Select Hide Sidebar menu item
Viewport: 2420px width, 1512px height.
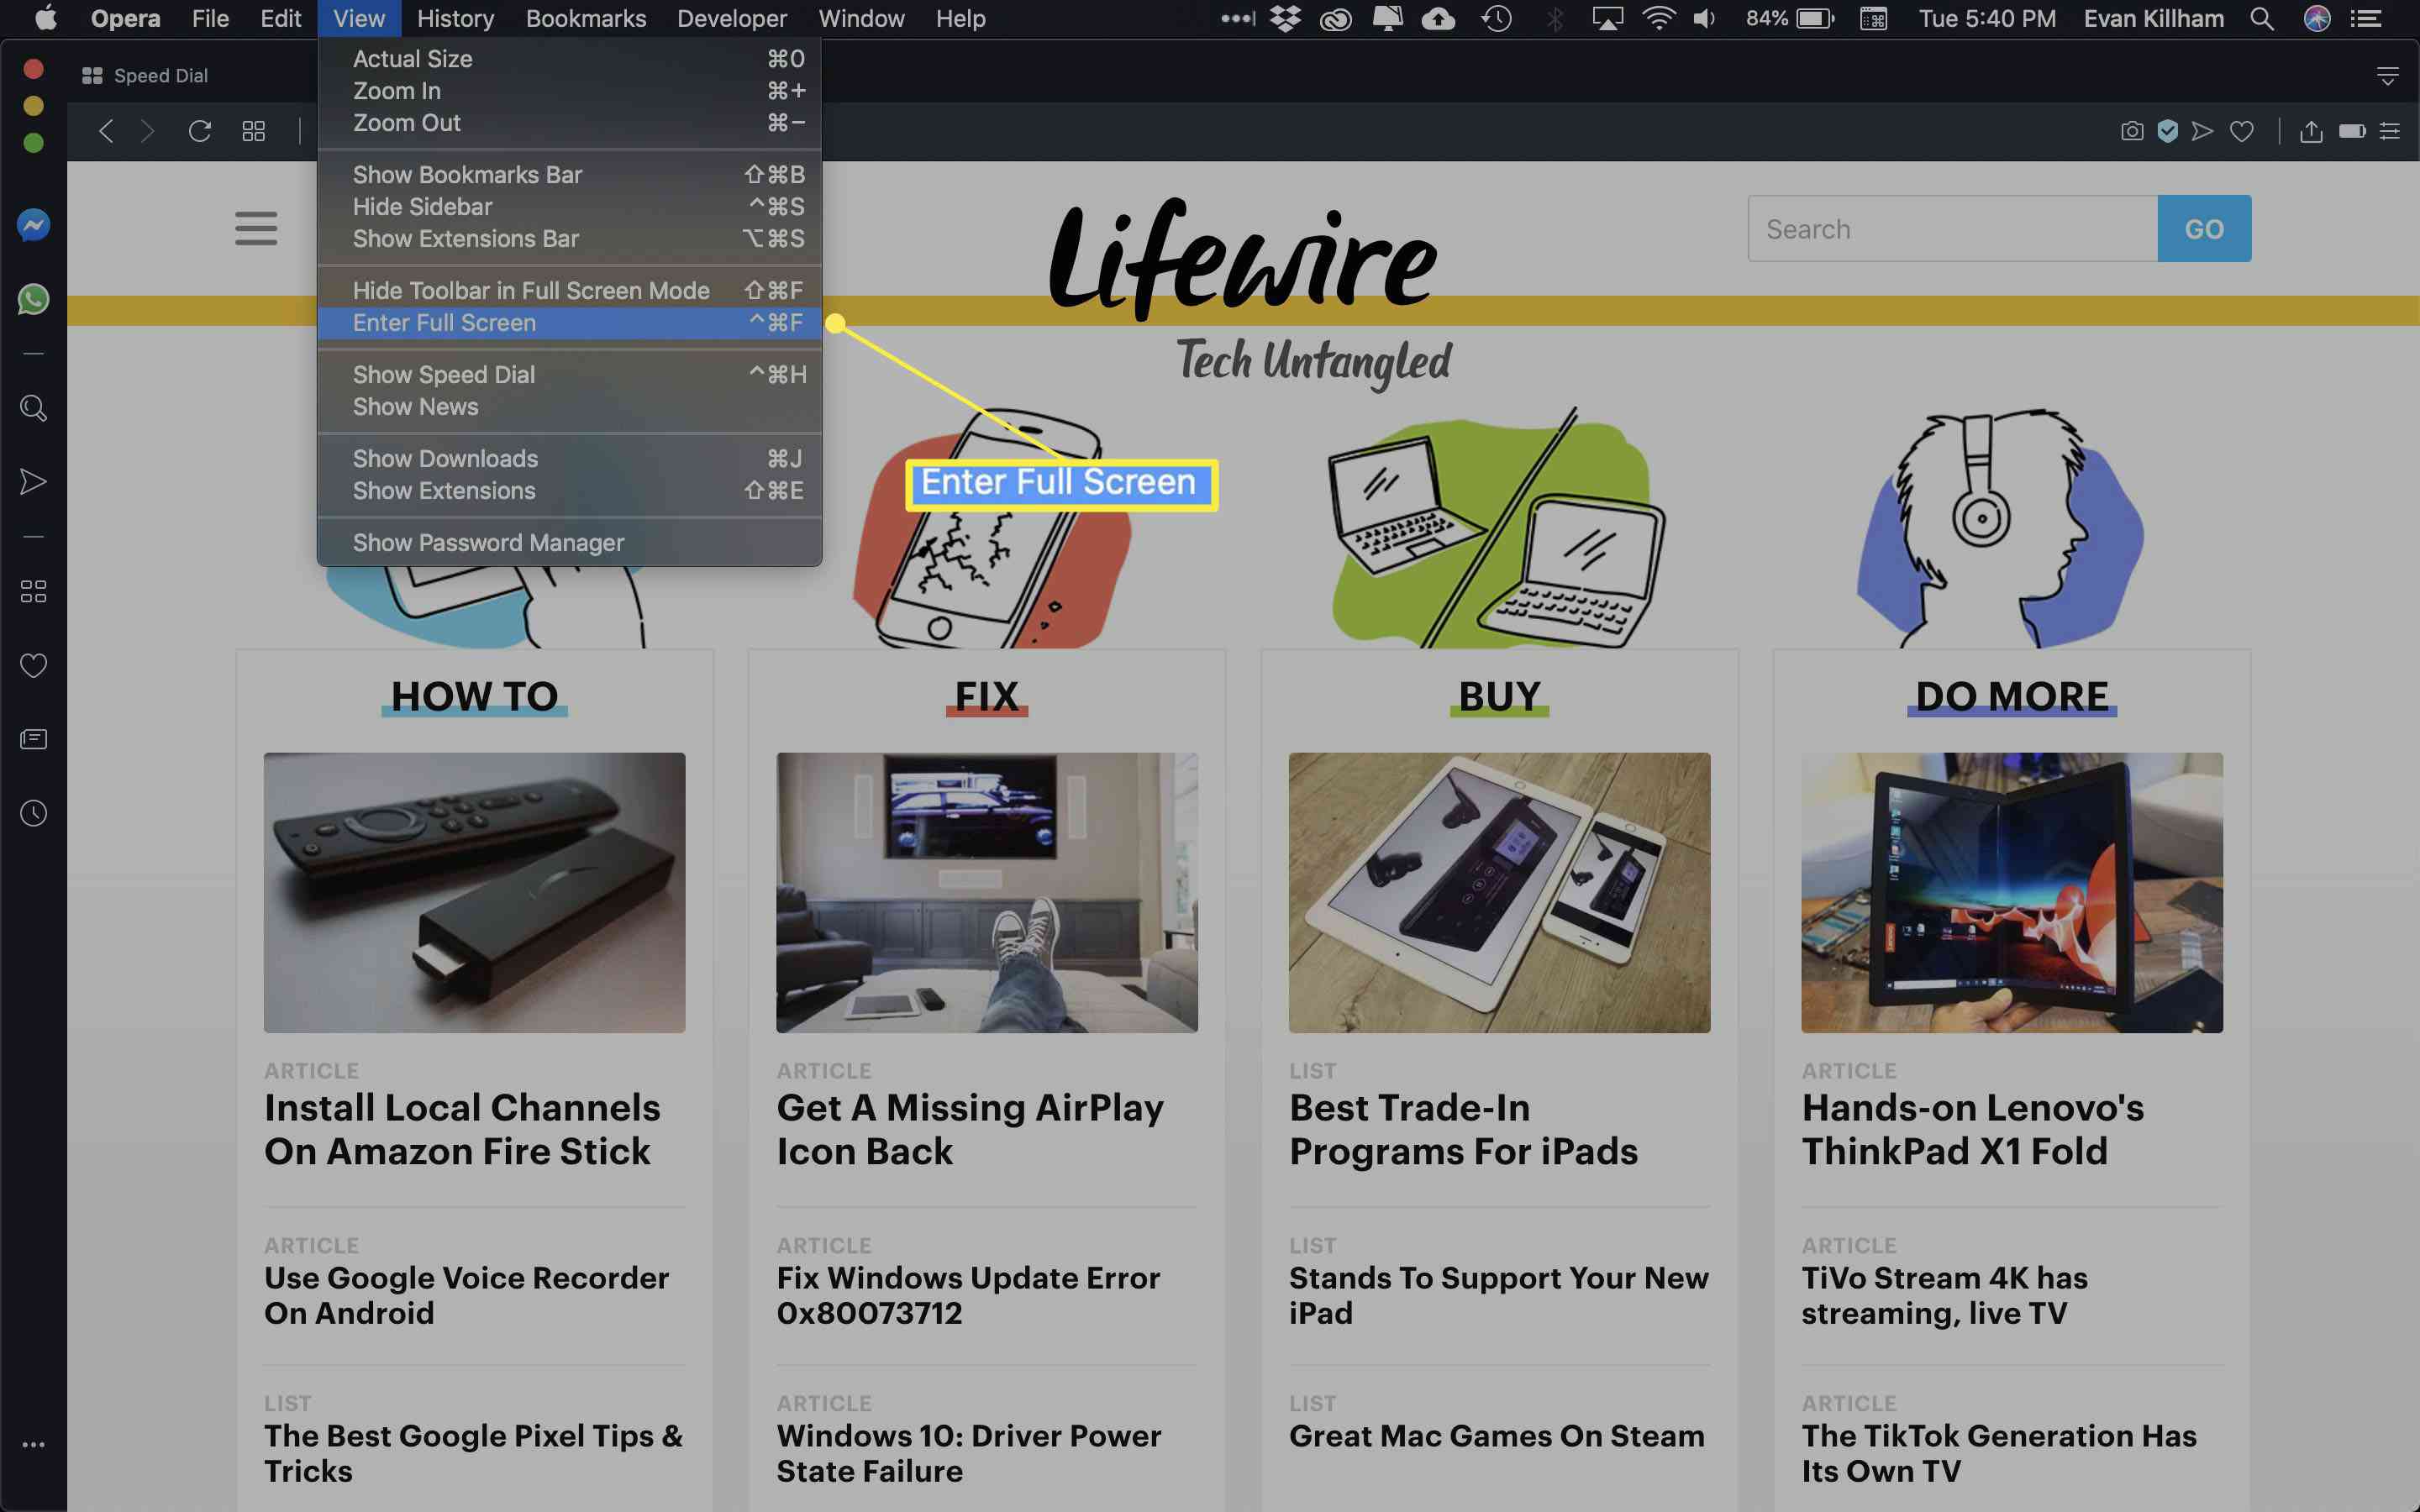pos(569,207)
